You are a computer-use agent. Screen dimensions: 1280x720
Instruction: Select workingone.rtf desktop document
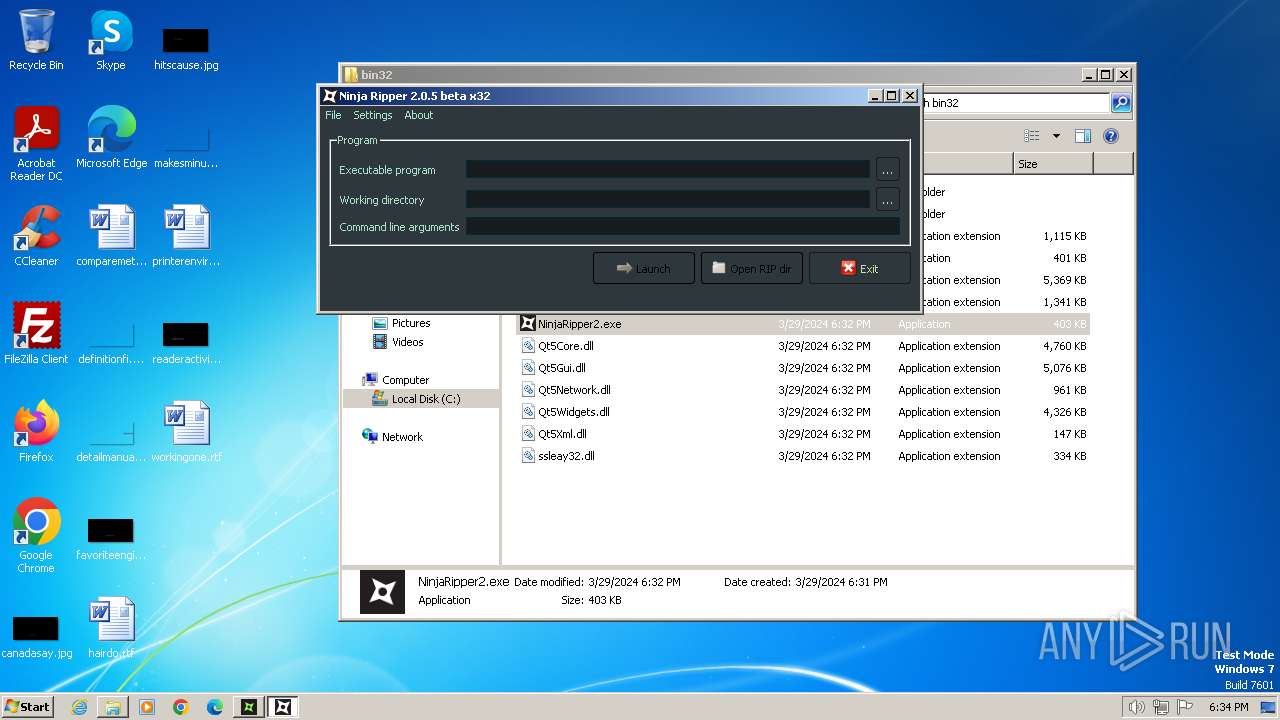187,432
